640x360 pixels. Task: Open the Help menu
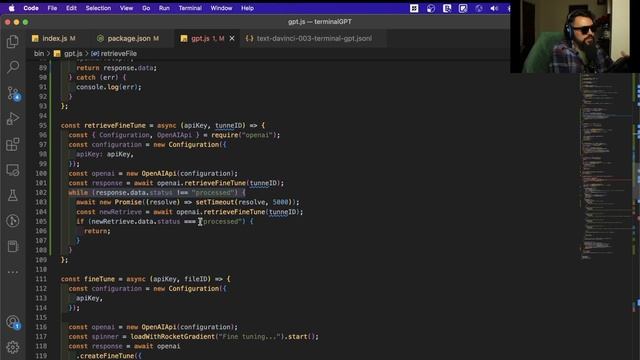[247, 8]
